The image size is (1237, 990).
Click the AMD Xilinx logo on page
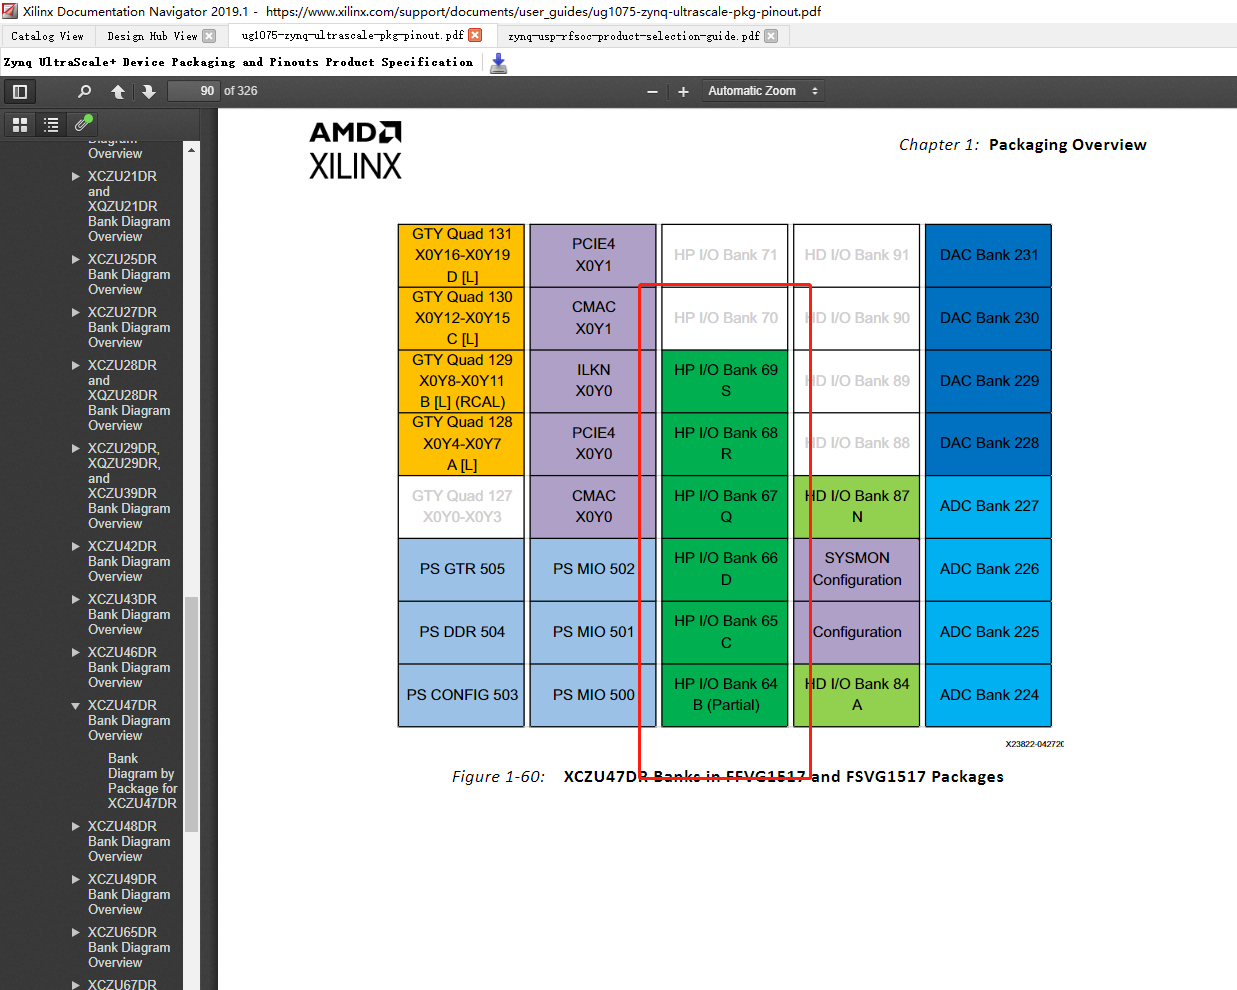point(355,151)
